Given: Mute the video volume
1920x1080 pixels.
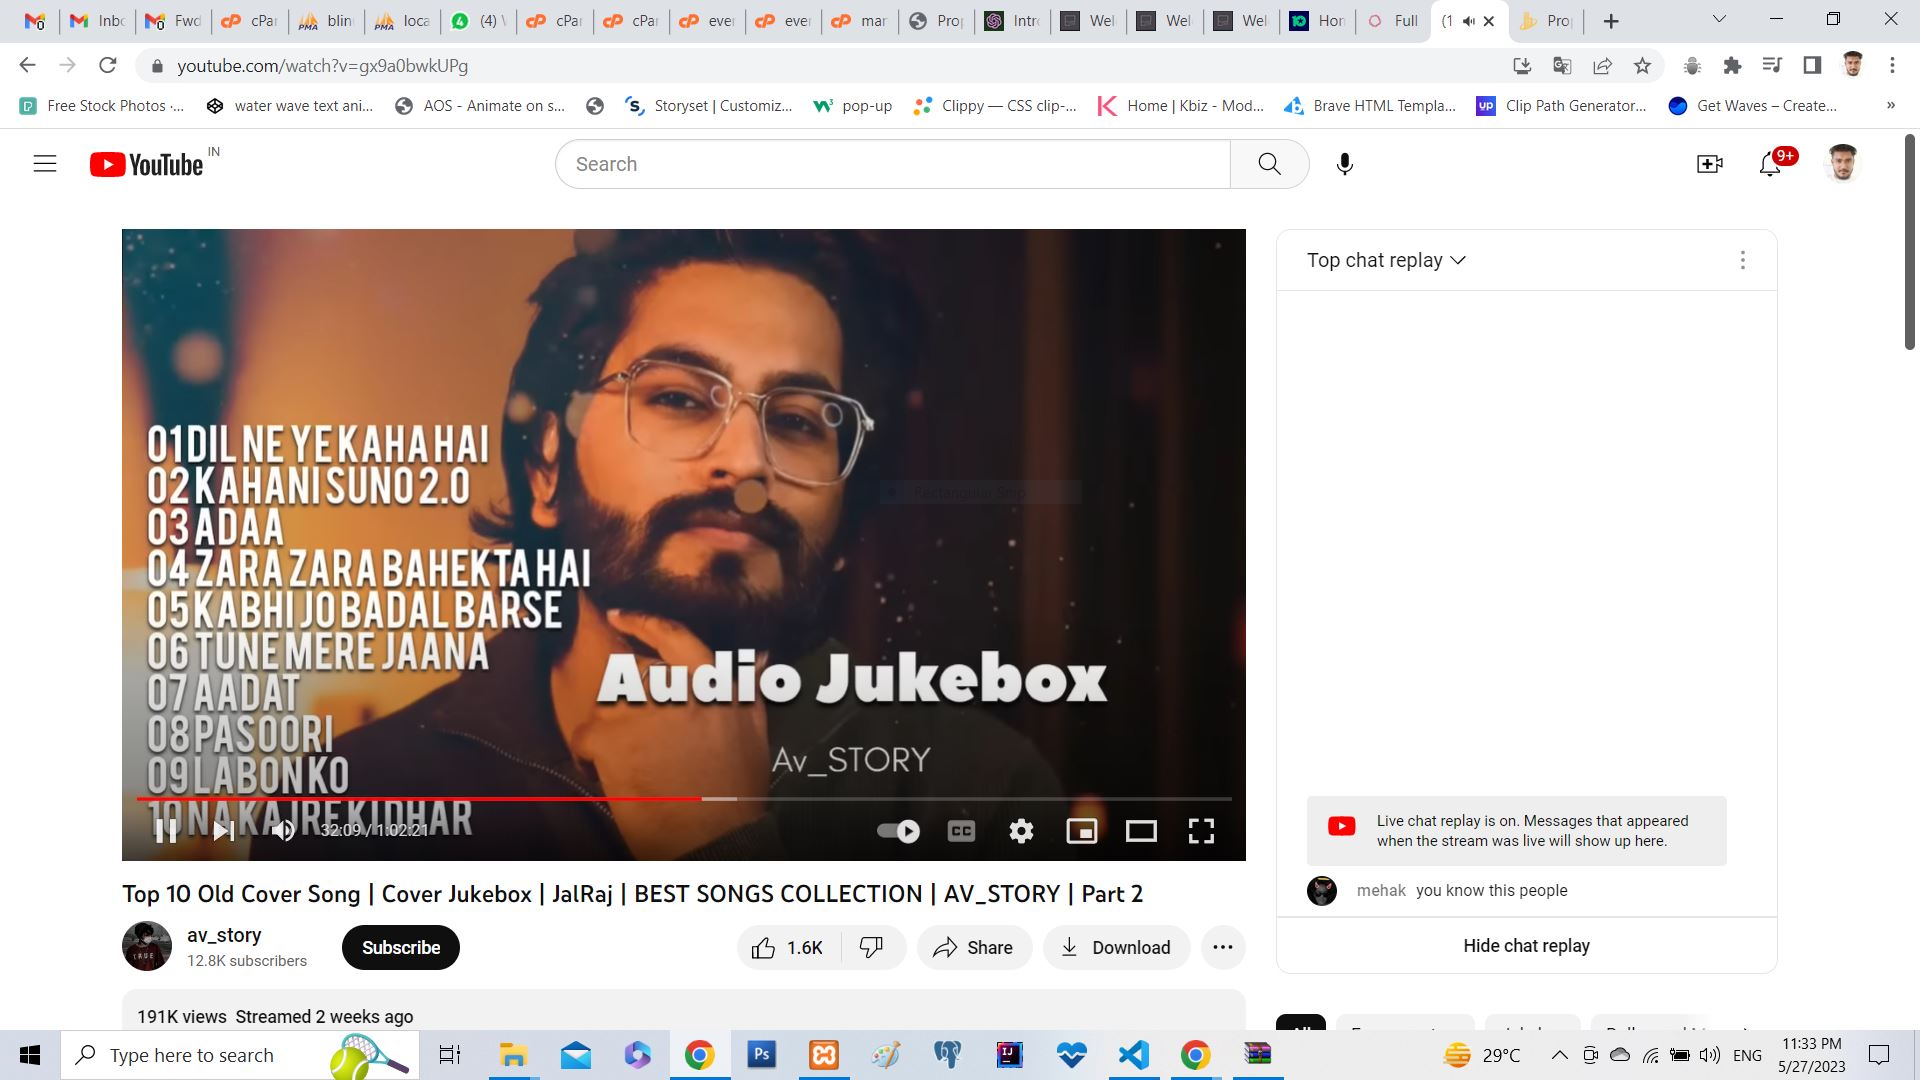Looking at the screenshot, I should click(x=283, y=831).
